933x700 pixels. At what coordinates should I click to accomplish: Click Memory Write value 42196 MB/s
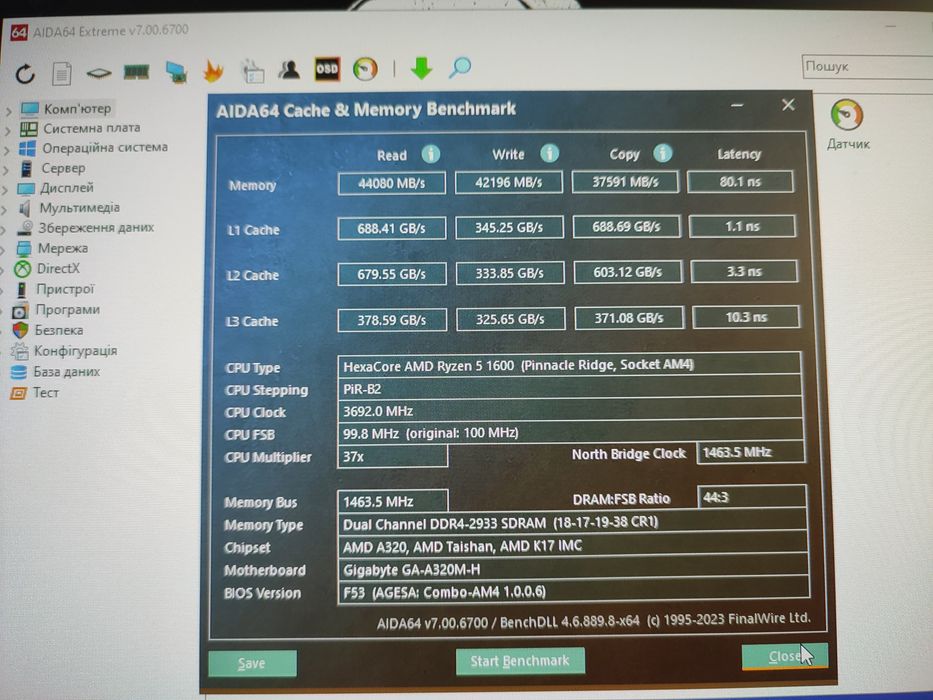point(509,182)
